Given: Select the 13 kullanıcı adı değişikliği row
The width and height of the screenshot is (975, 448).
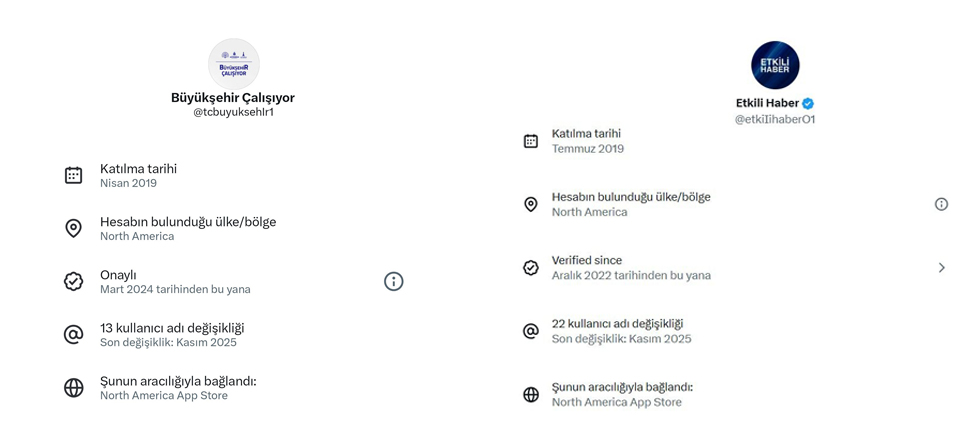Looking at the screenshot, I should pyautogui.click(x=172, y=334).
